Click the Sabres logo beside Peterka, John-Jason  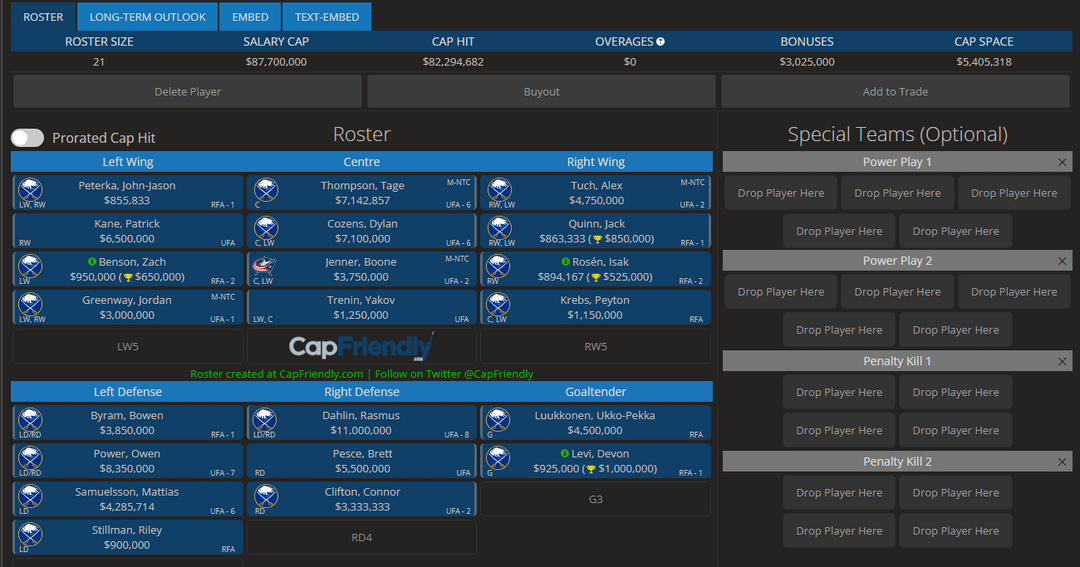click(x=30, y=188)
